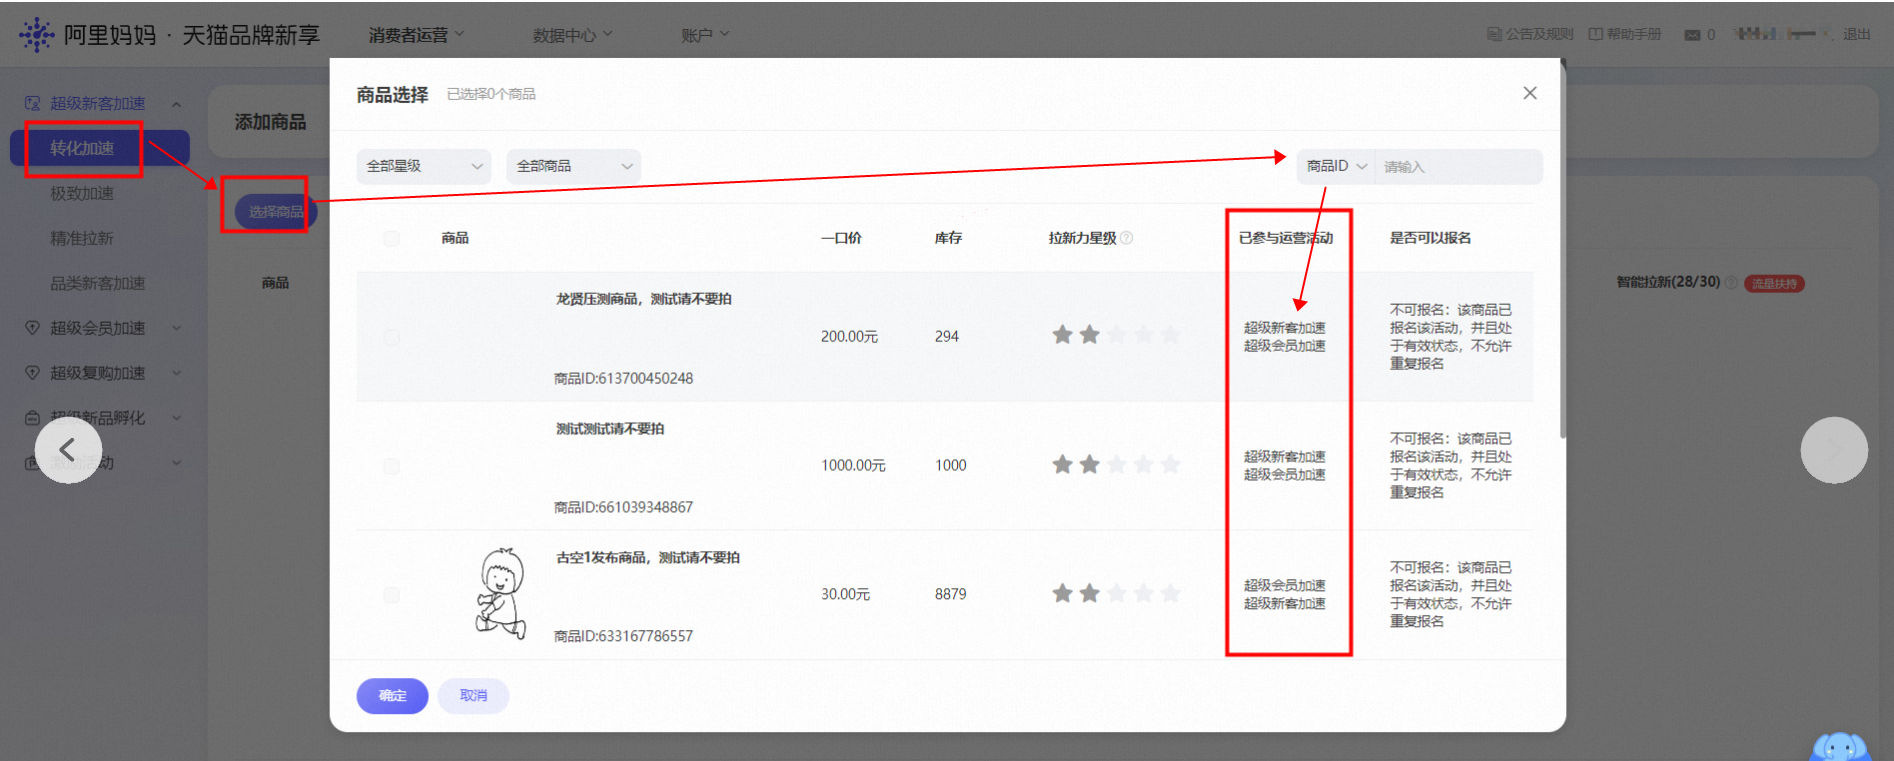Close the 商品选择 dialog
Image resolution: width=1894 pixels, height=761 pixels.
point(1530,93)
